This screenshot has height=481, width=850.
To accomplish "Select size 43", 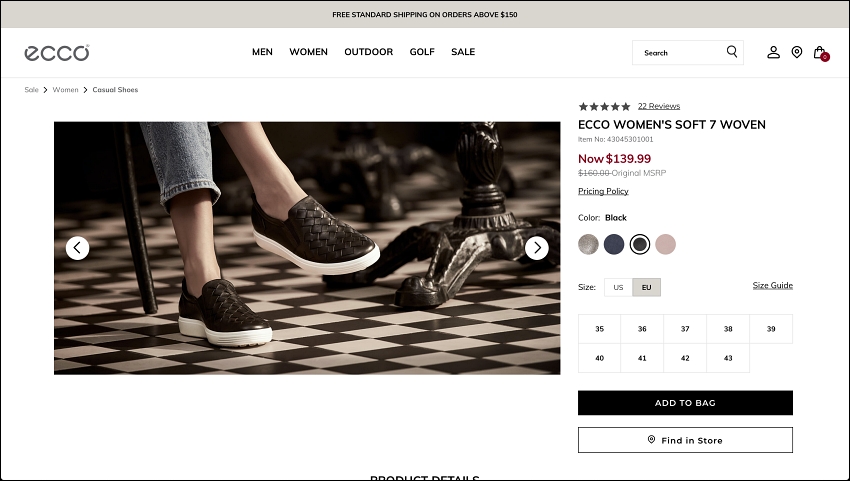I will (728, 358).
